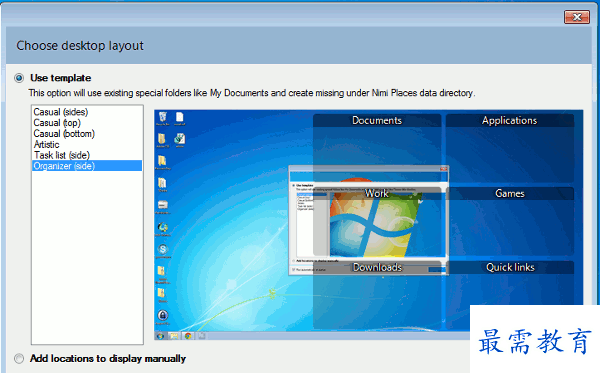Click the padlock icon in preview desktop

click(x=163, y=315)
